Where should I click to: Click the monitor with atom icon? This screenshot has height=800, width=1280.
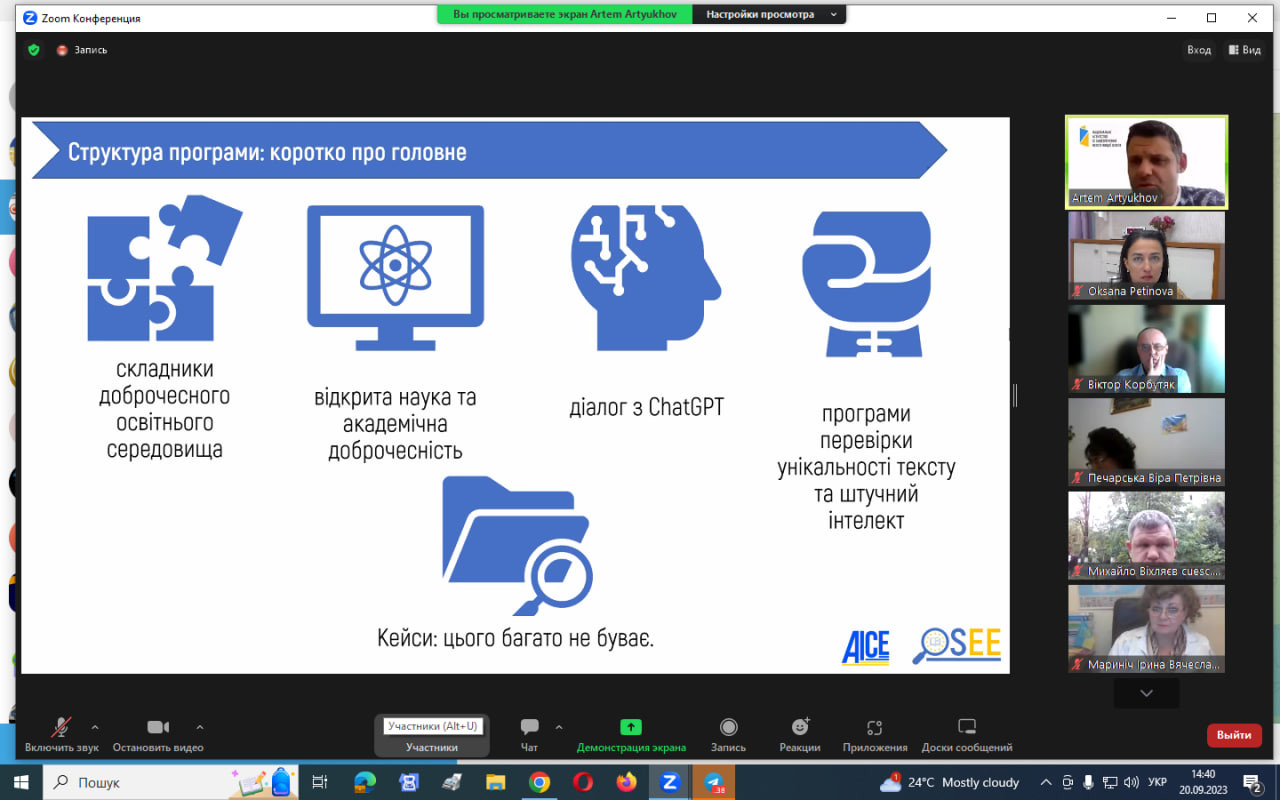coord(395,277)
